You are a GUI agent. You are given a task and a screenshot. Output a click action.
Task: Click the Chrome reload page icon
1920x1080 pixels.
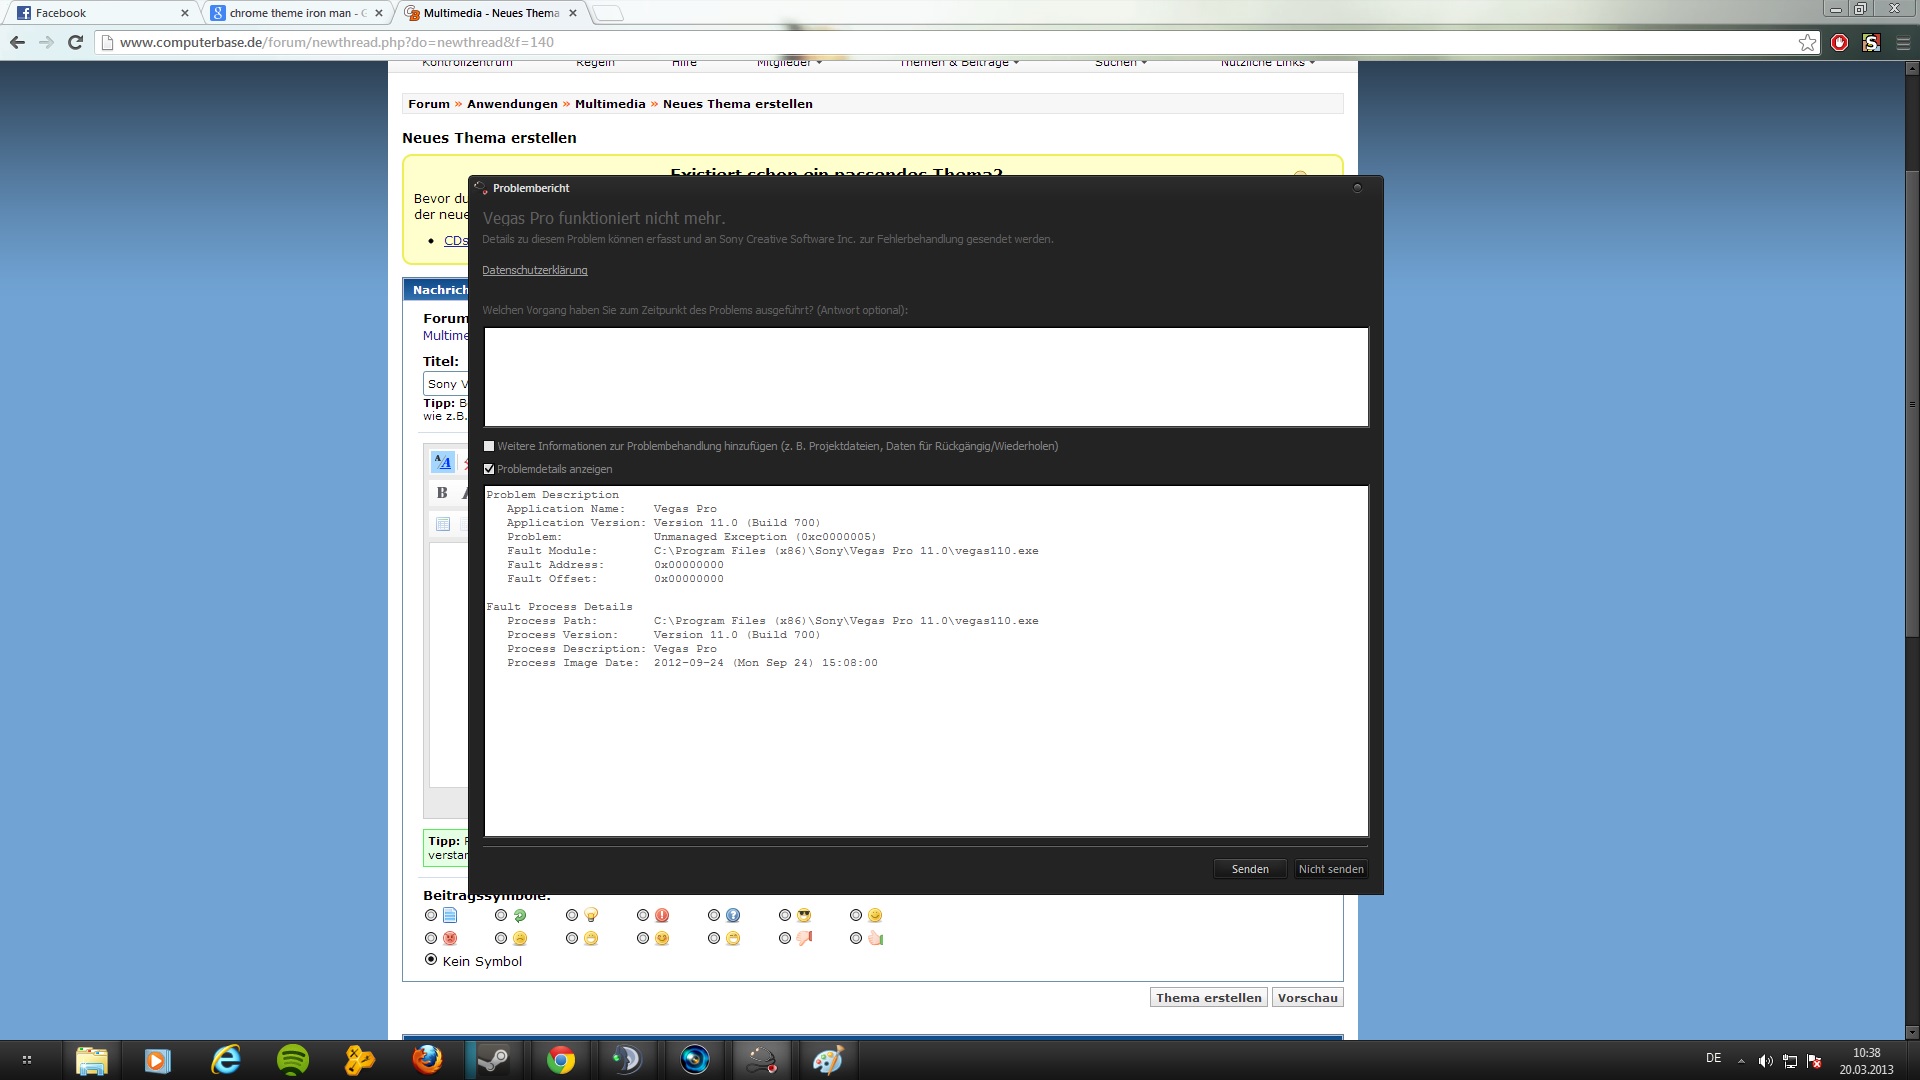pyautogui.click(x=75, y=42)
